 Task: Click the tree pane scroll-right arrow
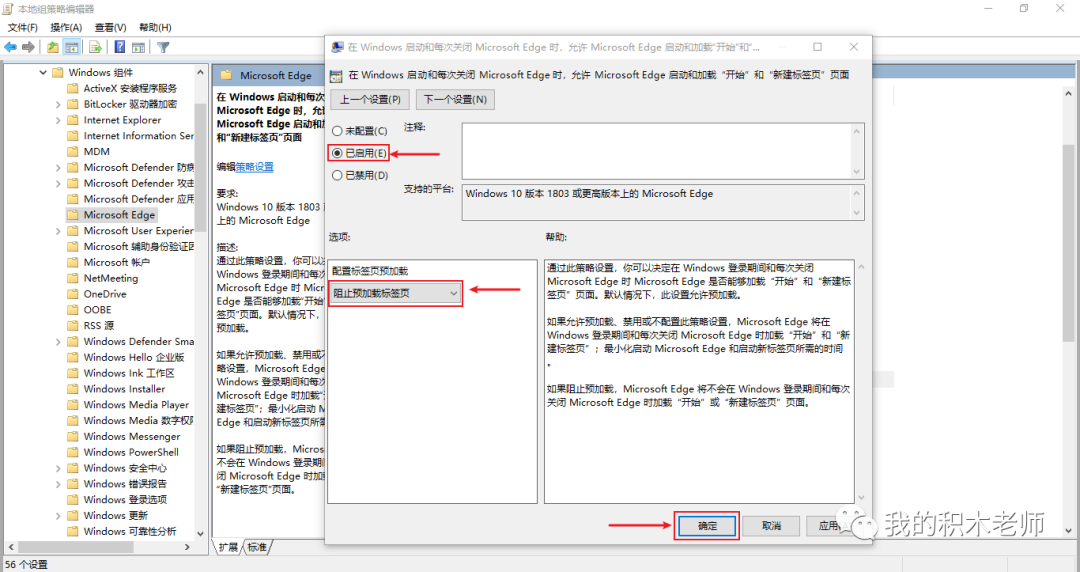point(187,547)
